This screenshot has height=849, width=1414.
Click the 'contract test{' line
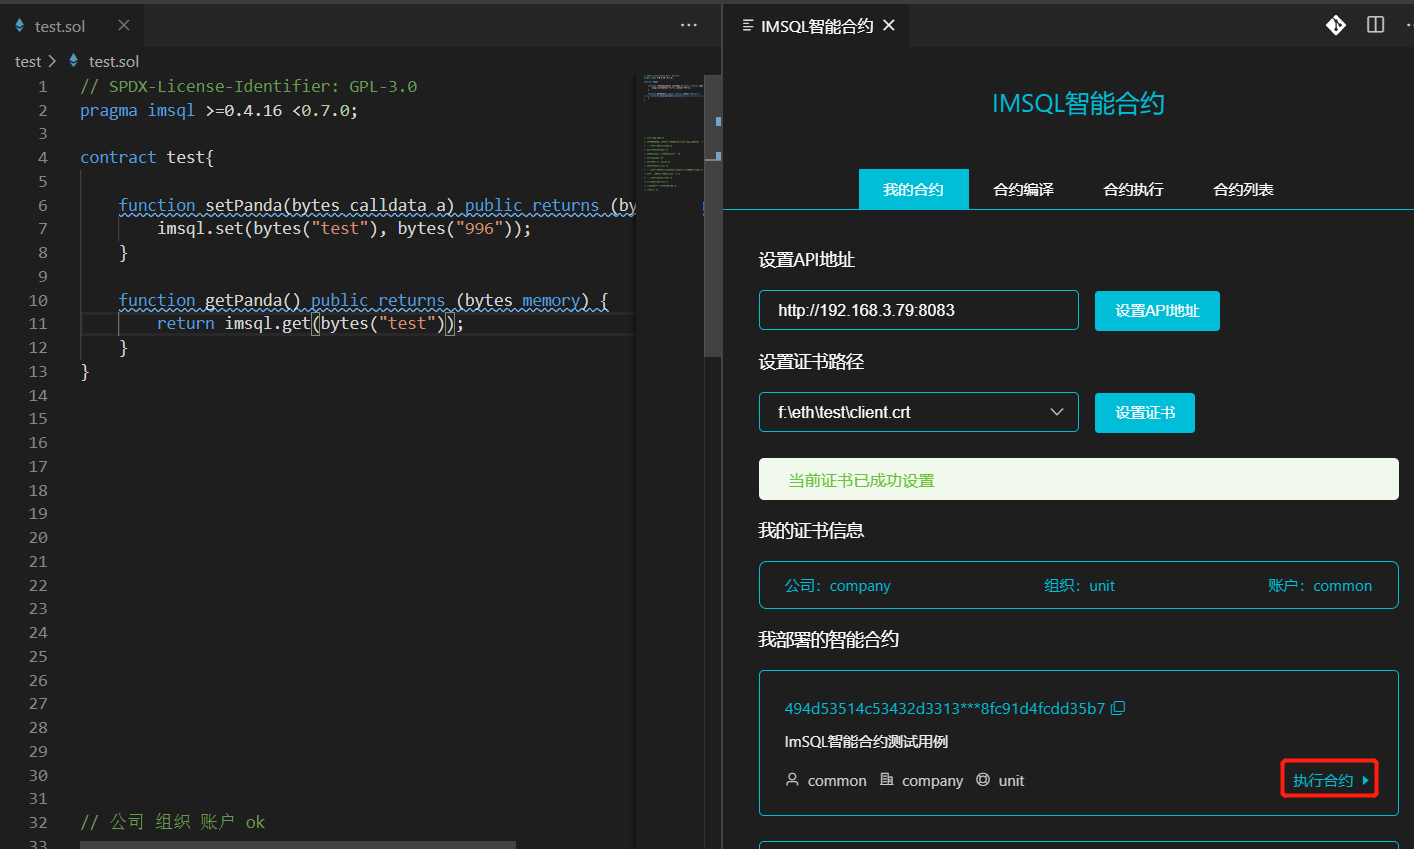pos(147,157)
